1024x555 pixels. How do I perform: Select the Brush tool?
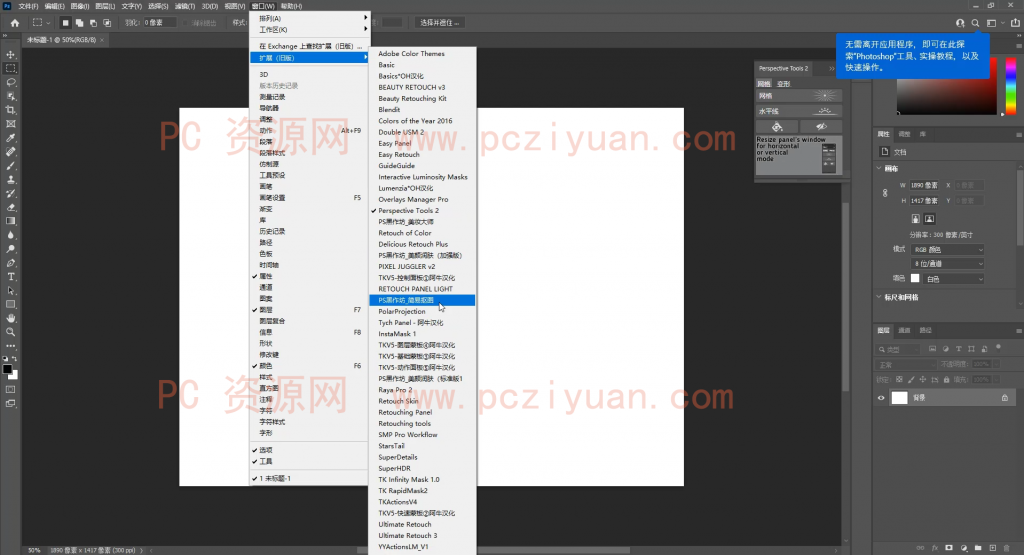11,166
